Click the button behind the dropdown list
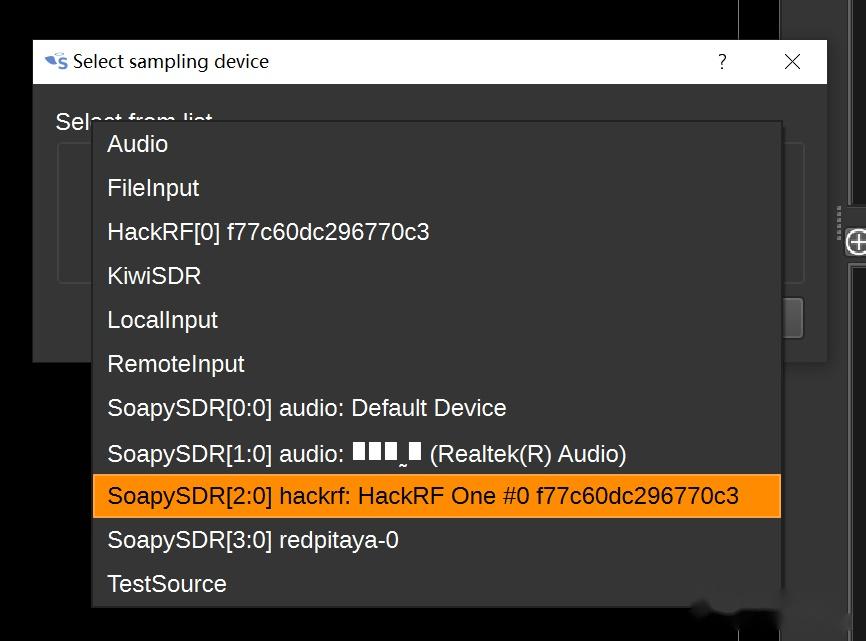 (795, 317)
